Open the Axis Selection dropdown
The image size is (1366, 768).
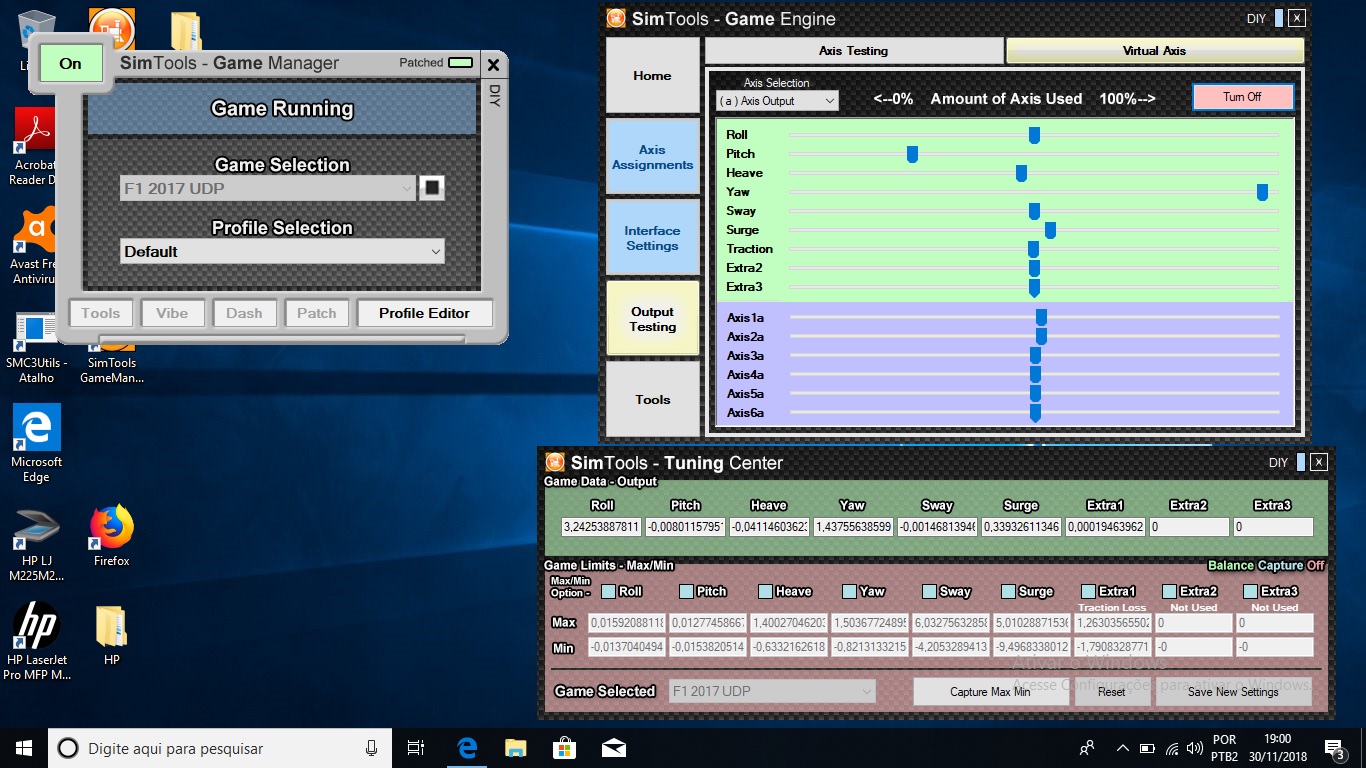[x=777, y=101]
